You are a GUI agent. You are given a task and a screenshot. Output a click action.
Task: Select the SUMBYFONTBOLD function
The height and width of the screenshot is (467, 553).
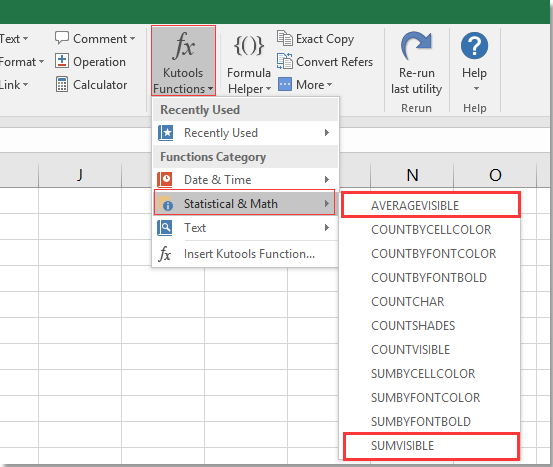point(430,421)
